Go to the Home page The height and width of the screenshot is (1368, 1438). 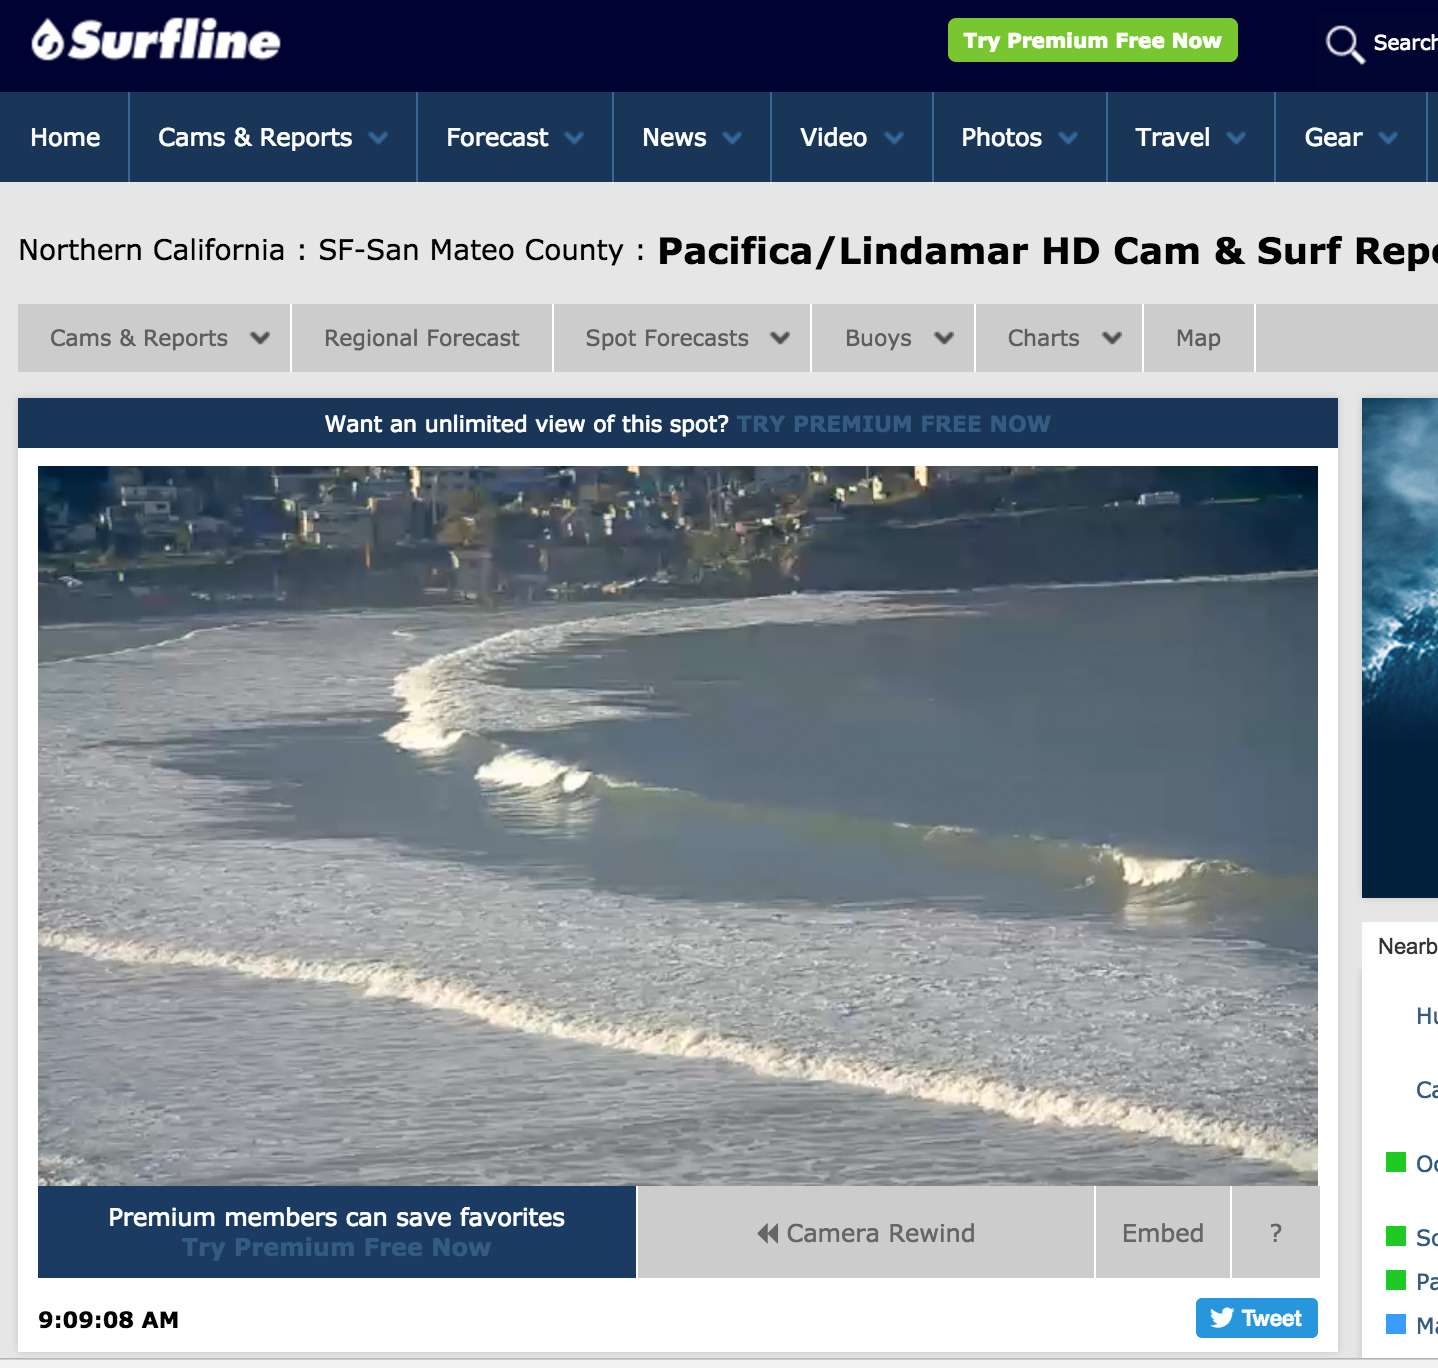pos(65,137)
